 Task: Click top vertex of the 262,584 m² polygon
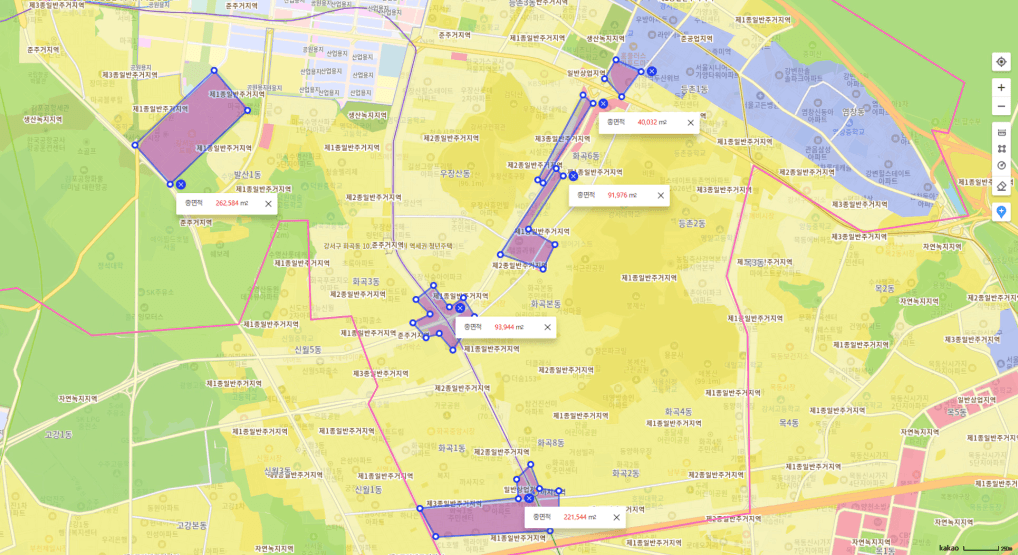pyautogui.click(x=214, y=70)
